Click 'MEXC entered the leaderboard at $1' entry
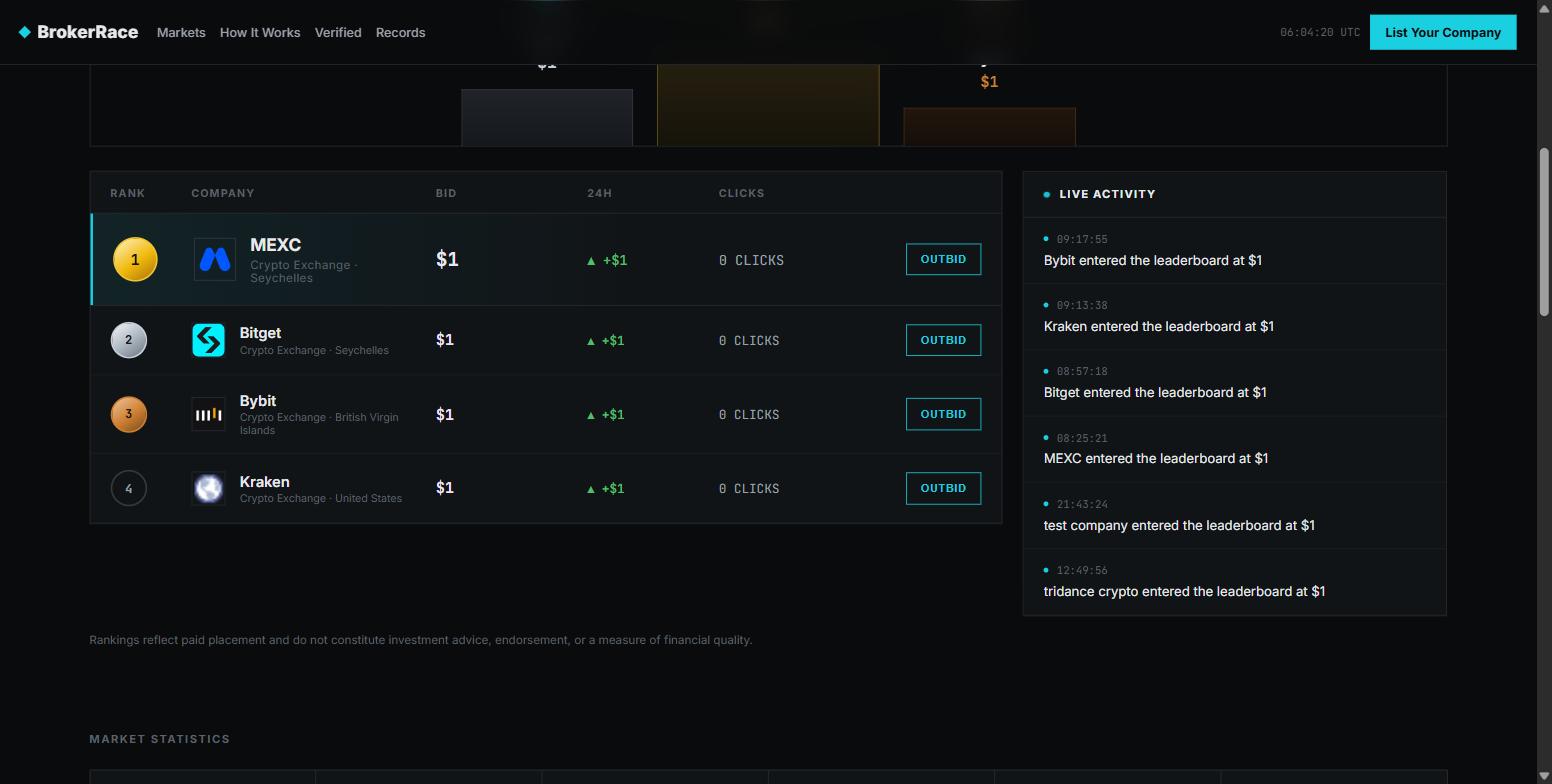The width and height of the screenshot is (1552, 784). 1156,458
